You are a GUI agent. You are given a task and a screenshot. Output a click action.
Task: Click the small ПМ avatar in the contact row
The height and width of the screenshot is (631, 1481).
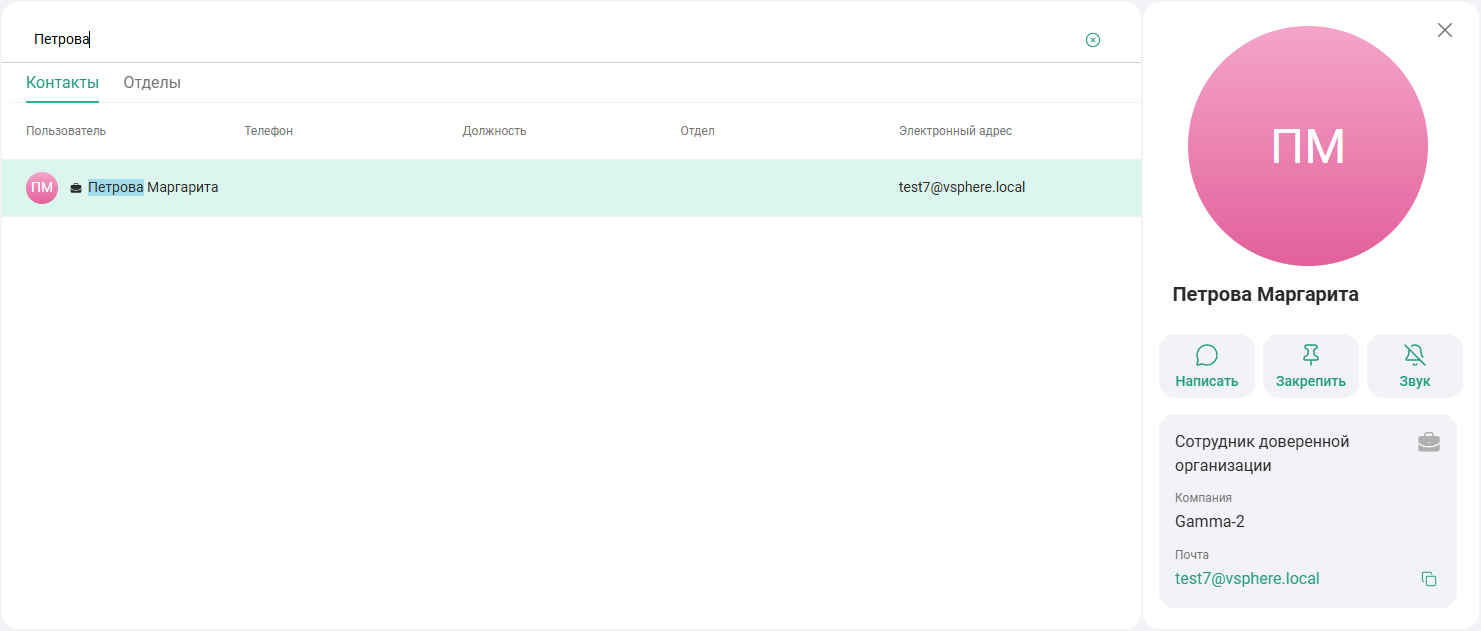[x=42, y=187]
